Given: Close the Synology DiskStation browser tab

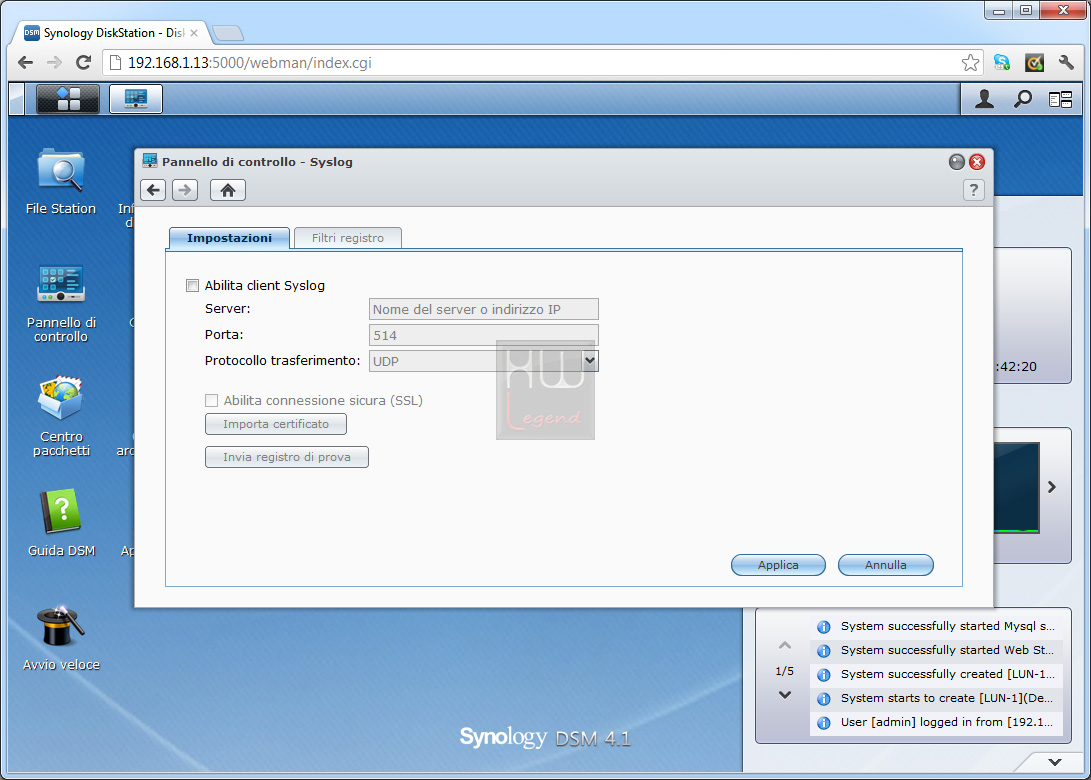Looking at the screenshot, I should [x=194, y=33].
